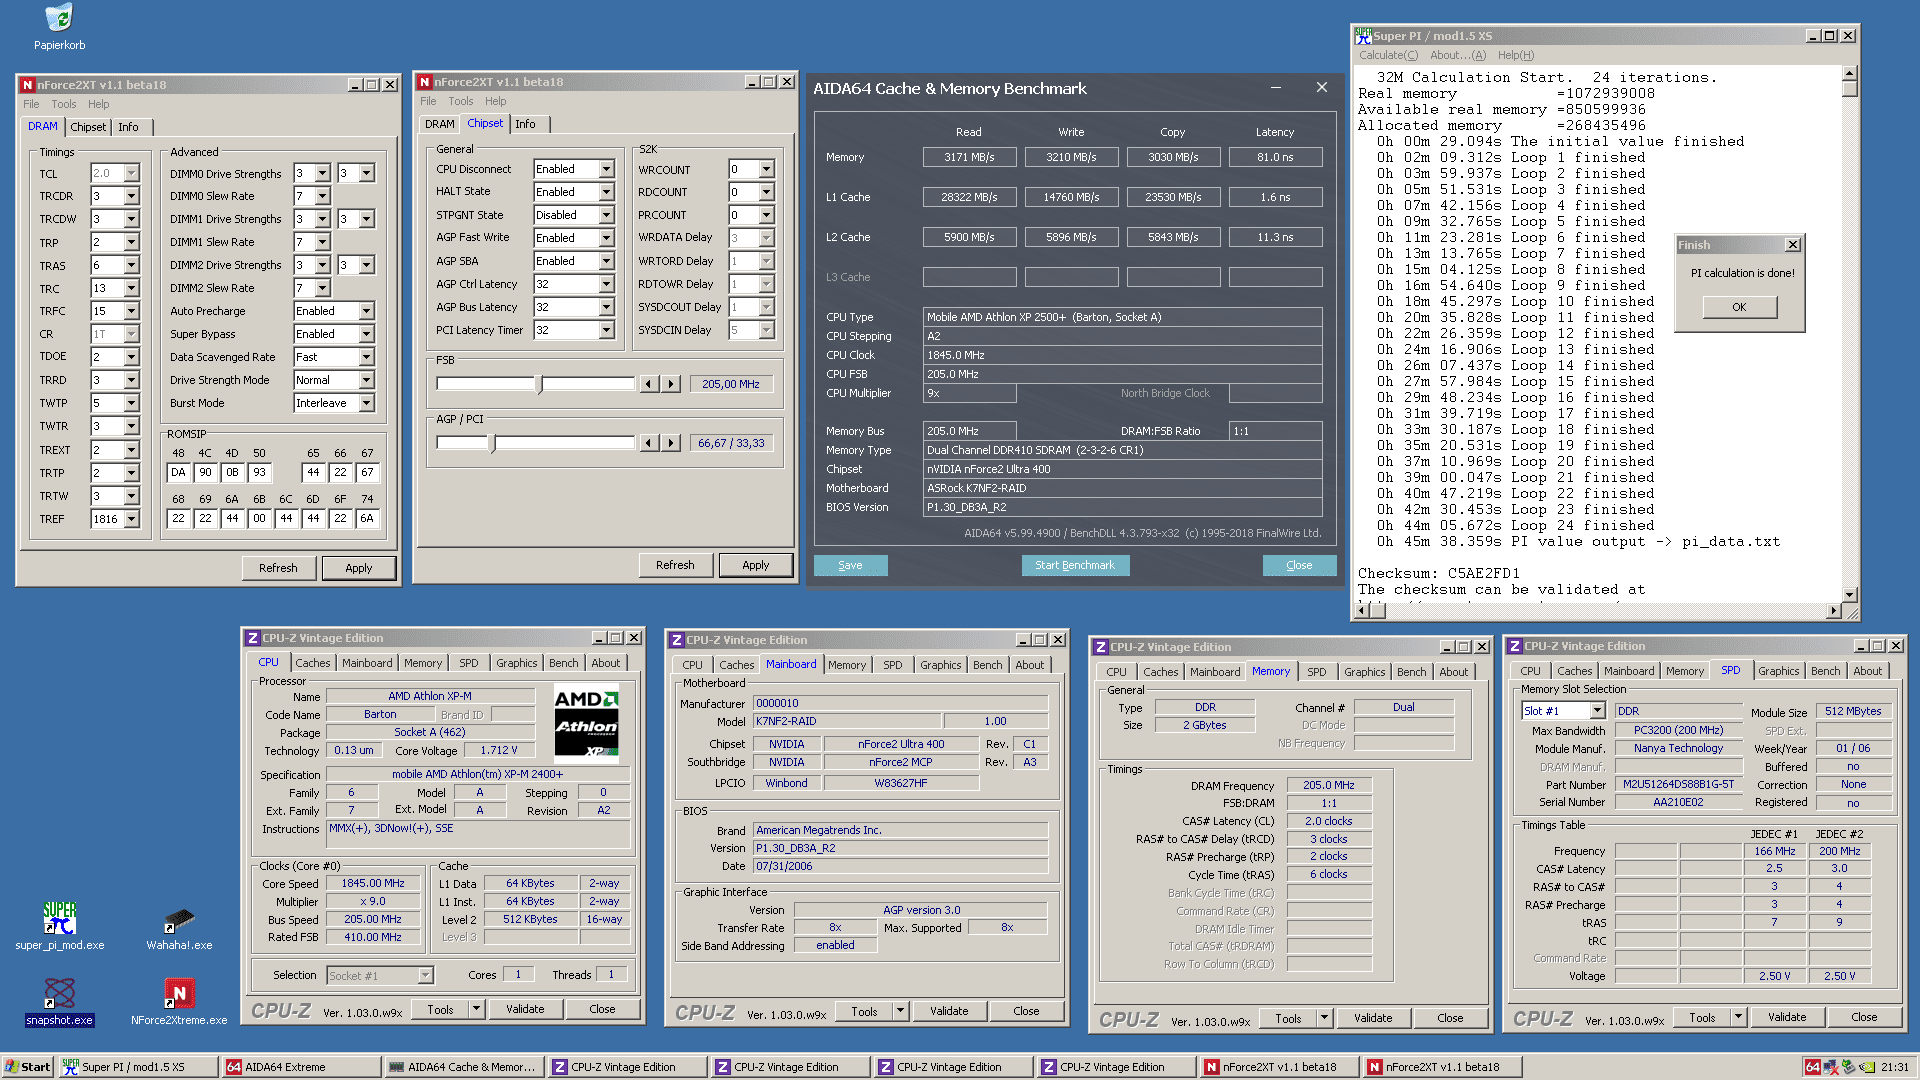This screenshot has height=1080, width=1920.
Task: Expand Burst Mode dropdown
Action: coord(366,403)
